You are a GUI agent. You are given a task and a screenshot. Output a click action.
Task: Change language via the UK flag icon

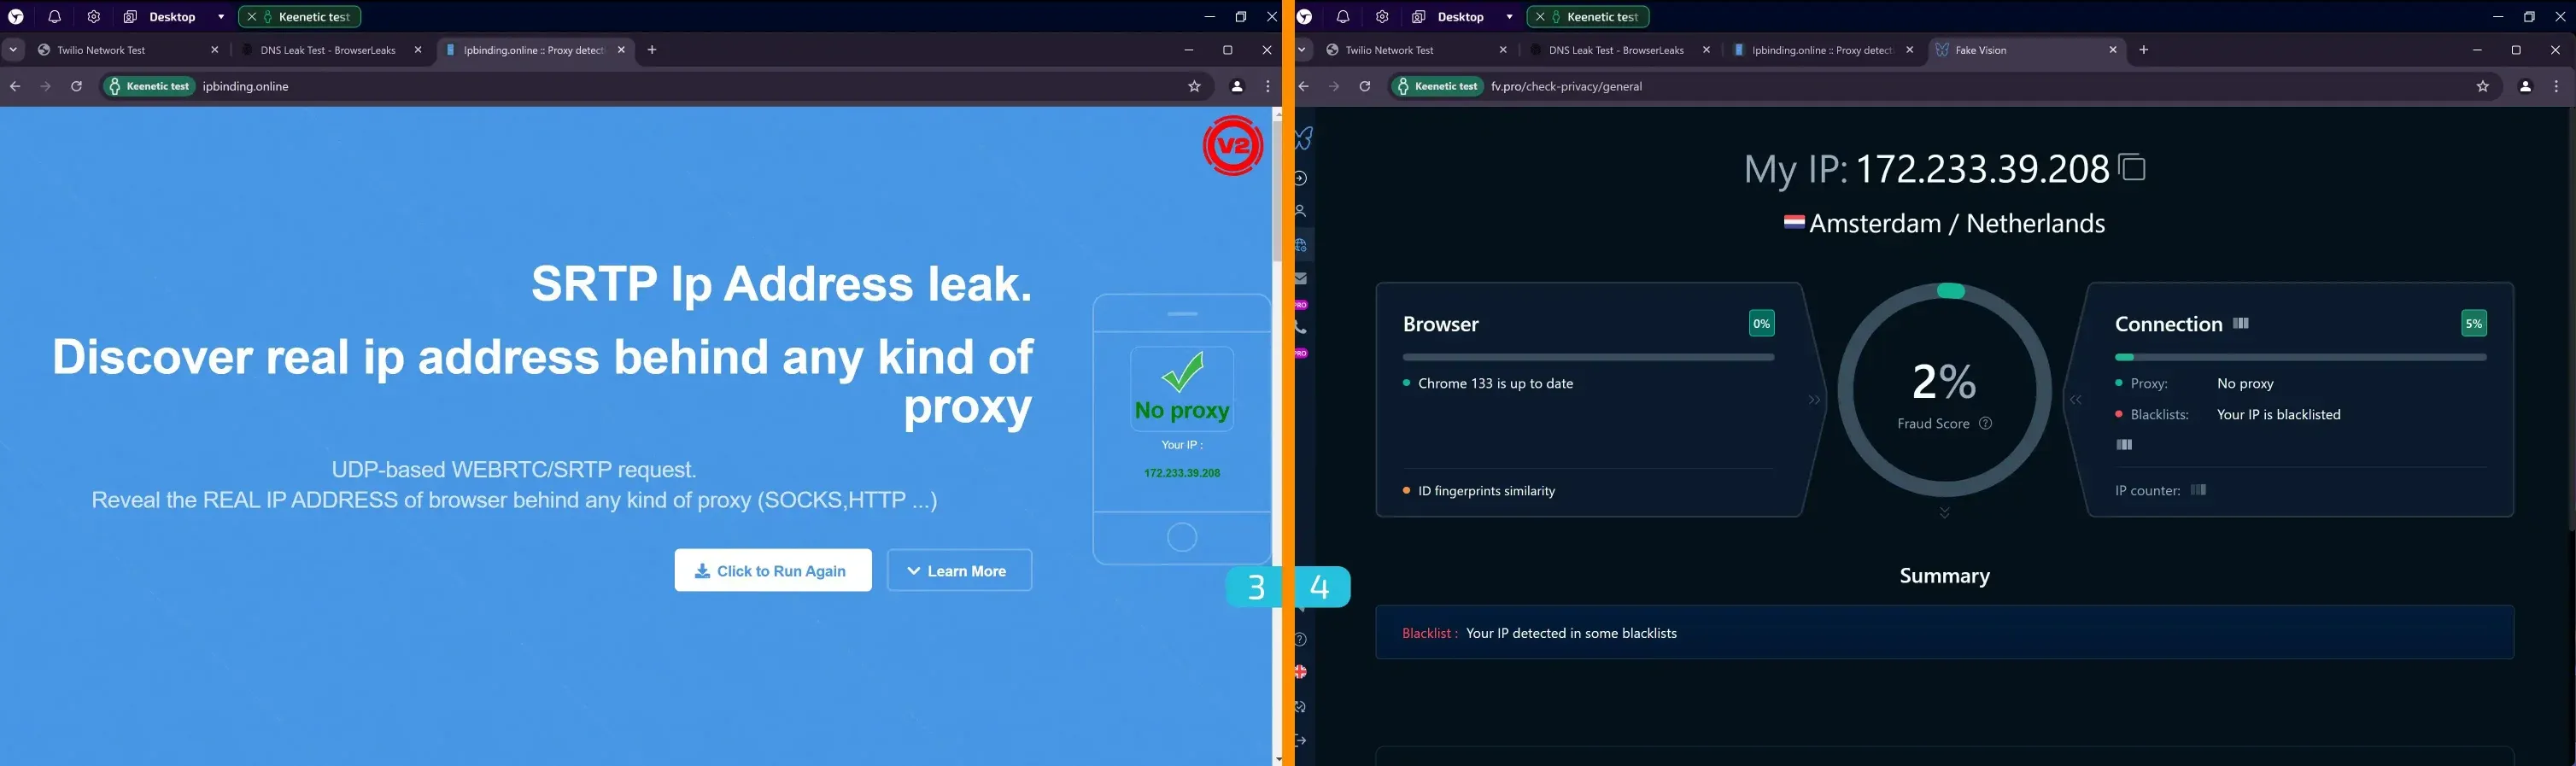point(1301,672)
